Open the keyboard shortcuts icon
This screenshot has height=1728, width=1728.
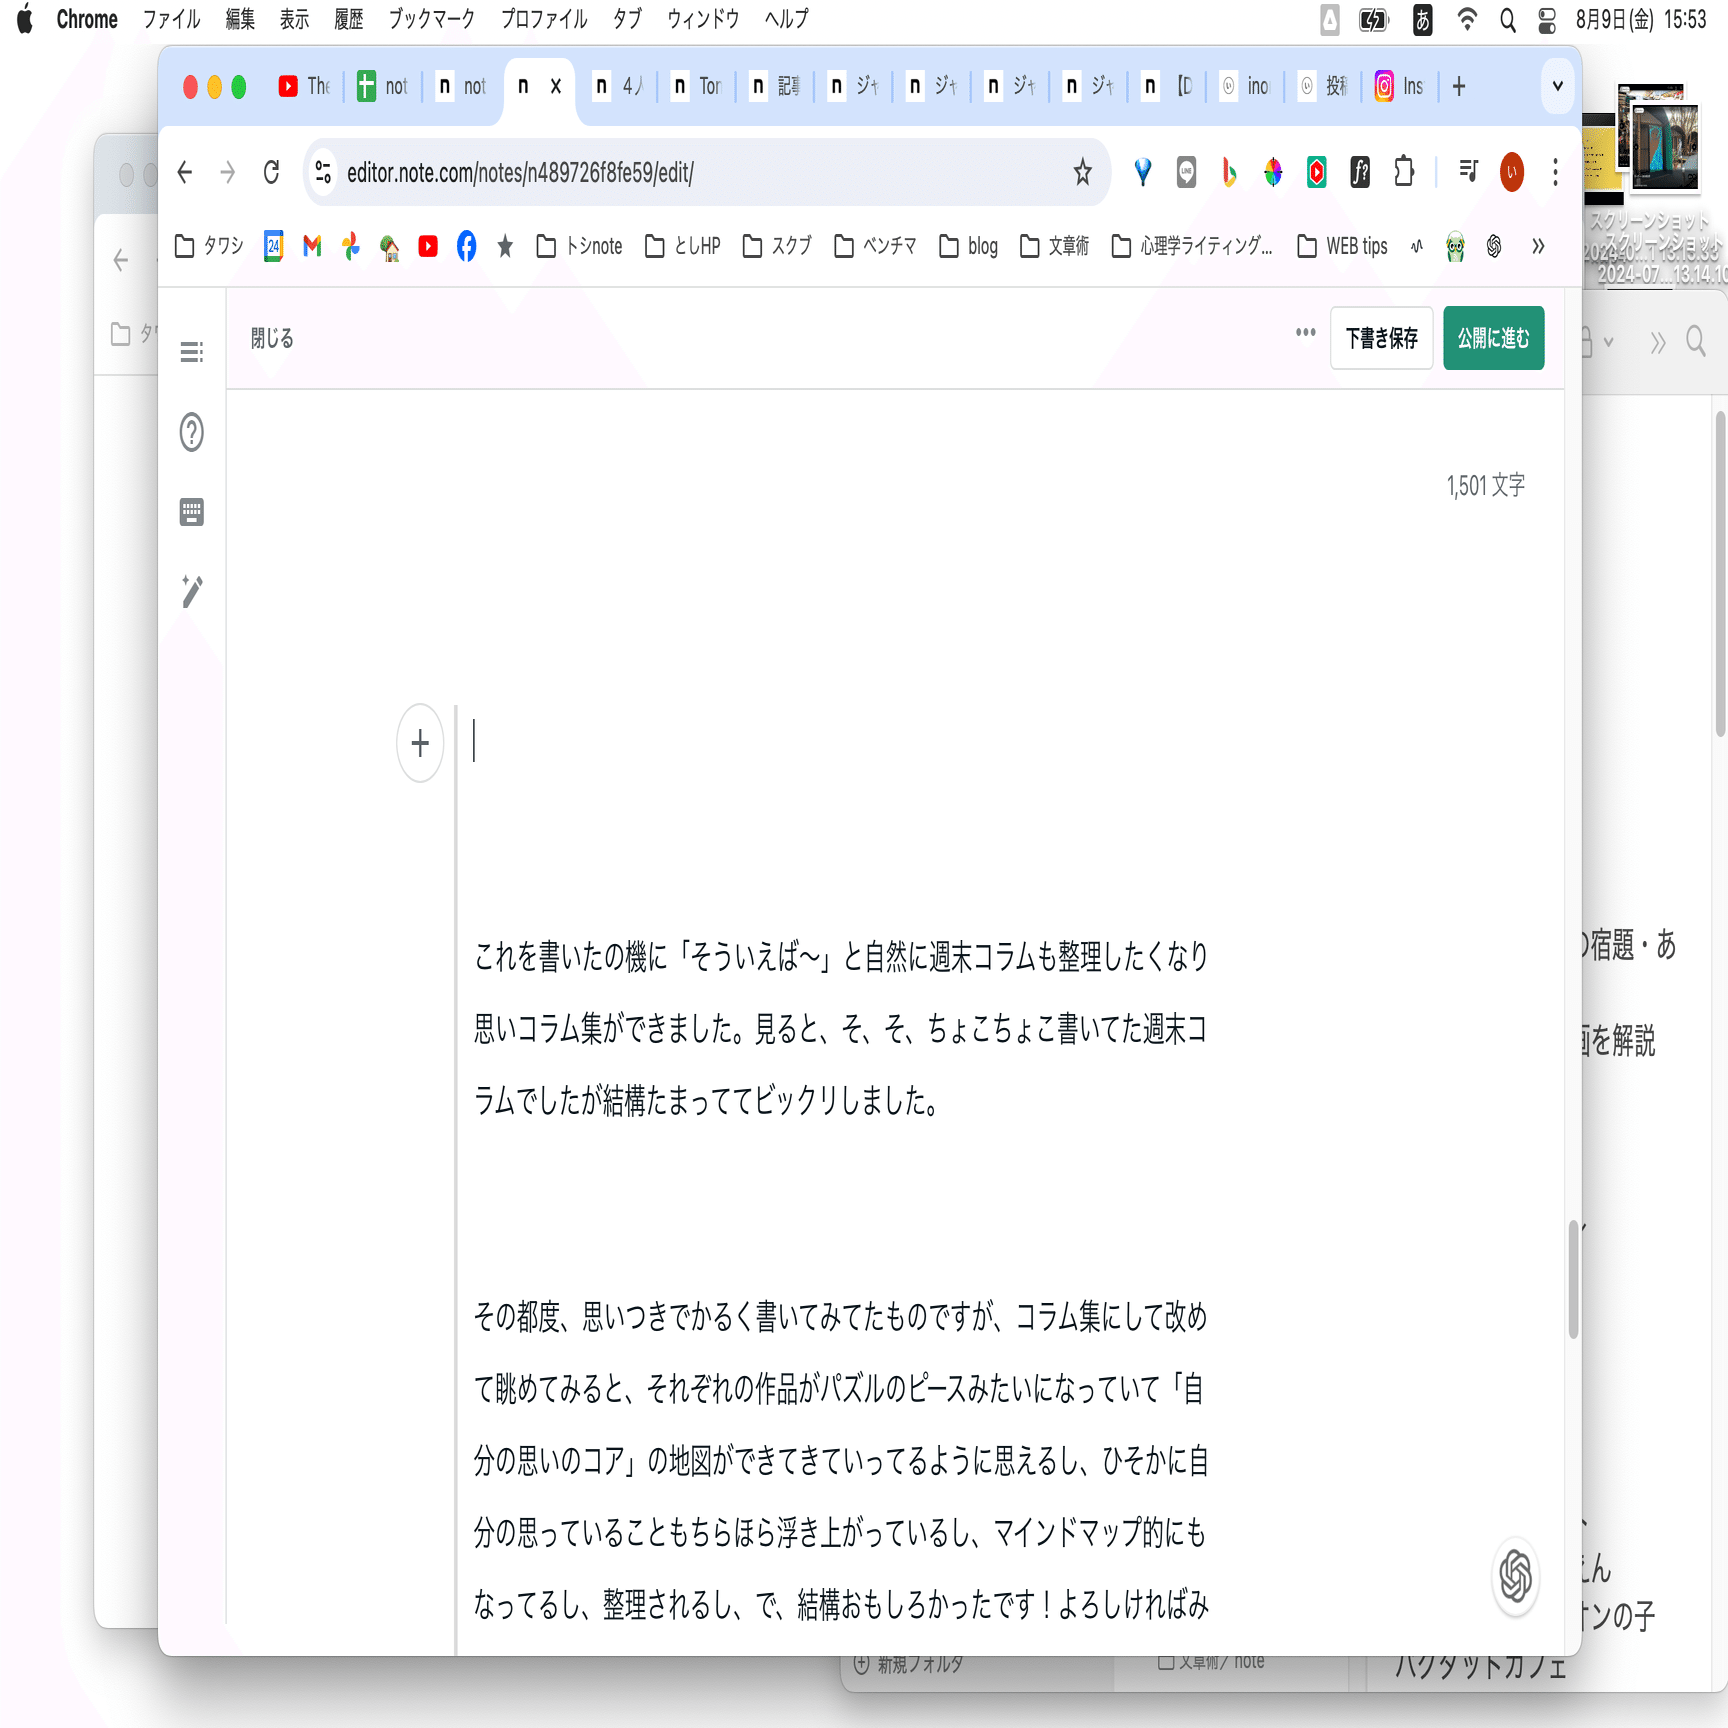(192, 512)
